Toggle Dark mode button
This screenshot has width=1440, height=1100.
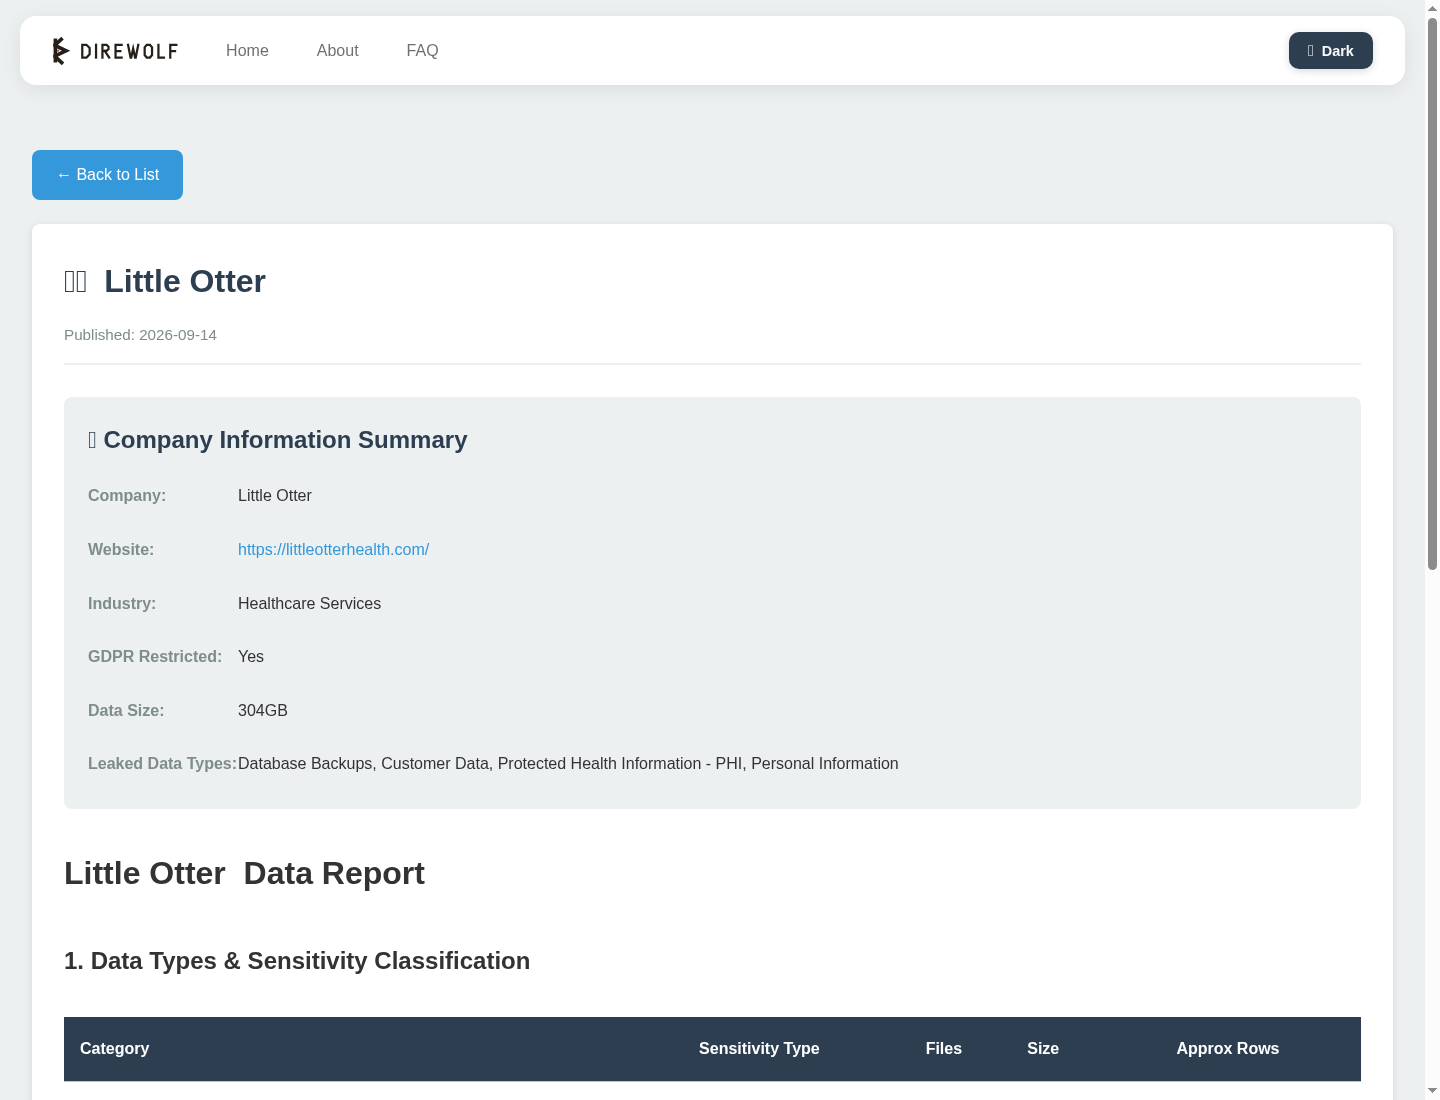(x=1330, y=51)
